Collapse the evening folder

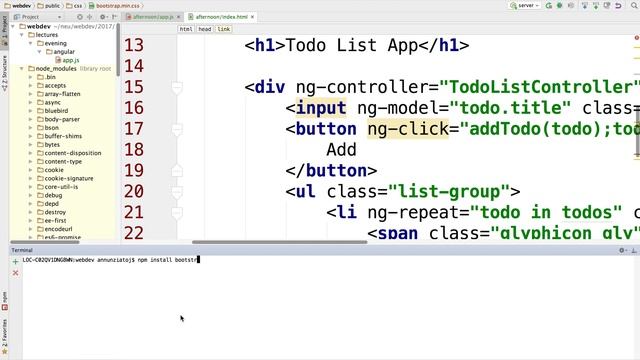pos(31,43)
